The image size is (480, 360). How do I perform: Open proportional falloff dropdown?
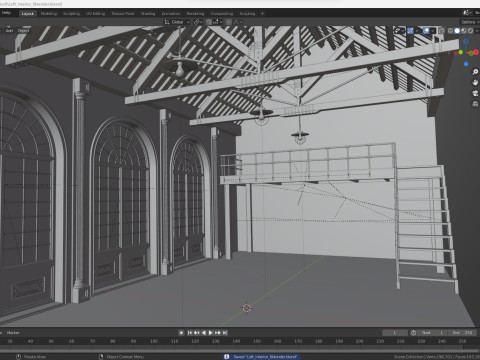(238, 22)
